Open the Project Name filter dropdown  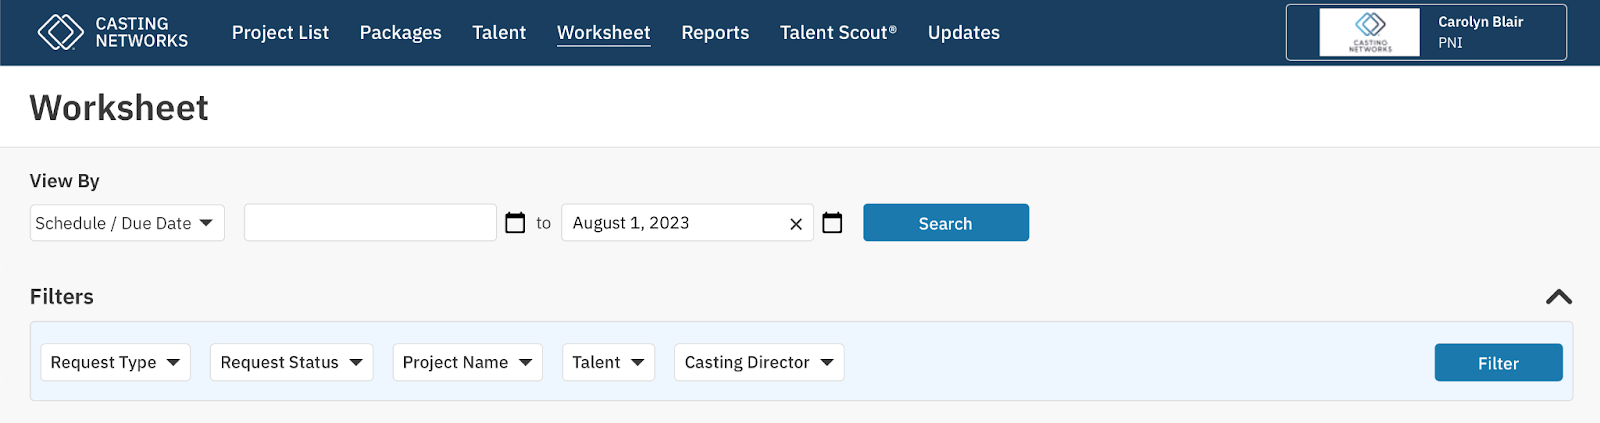click(x=467, y=362)
